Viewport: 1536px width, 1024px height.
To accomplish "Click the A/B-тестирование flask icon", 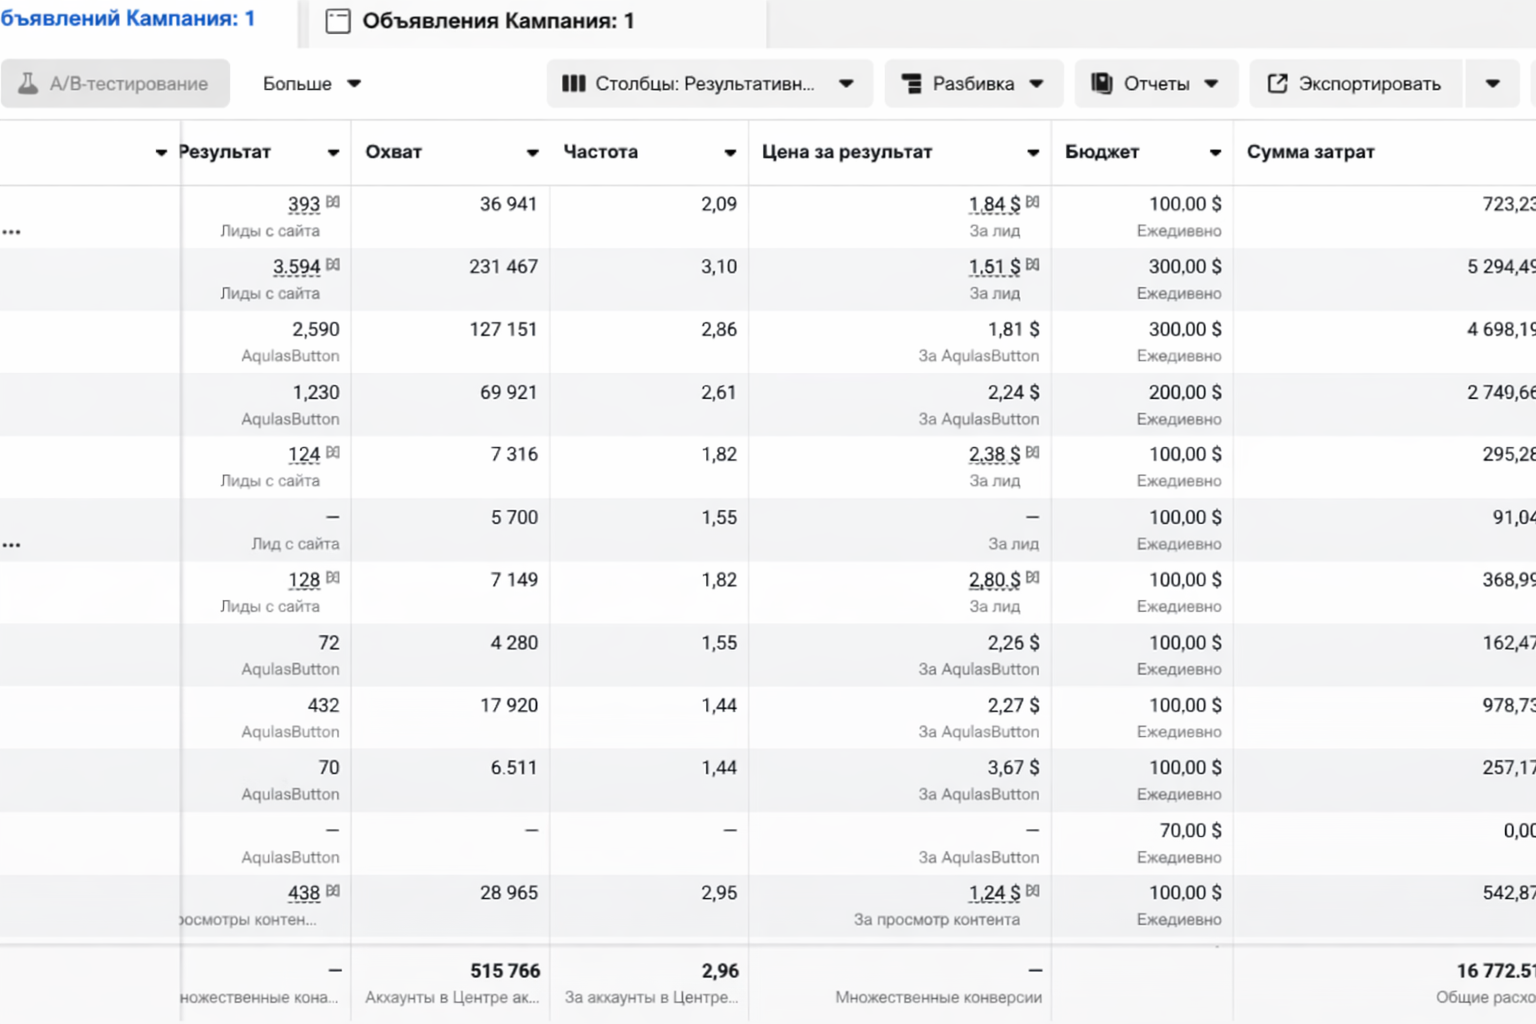I will (28, 84).
